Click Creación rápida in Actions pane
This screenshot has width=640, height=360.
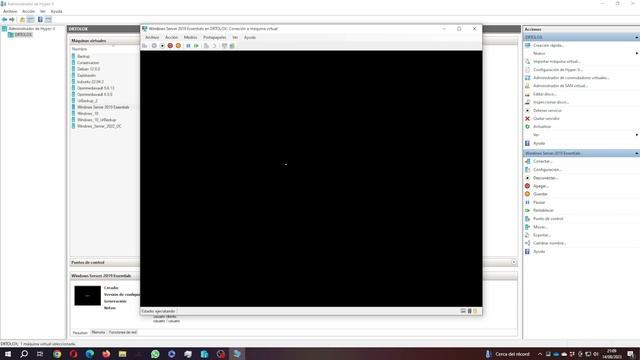(x=548, y=46)
